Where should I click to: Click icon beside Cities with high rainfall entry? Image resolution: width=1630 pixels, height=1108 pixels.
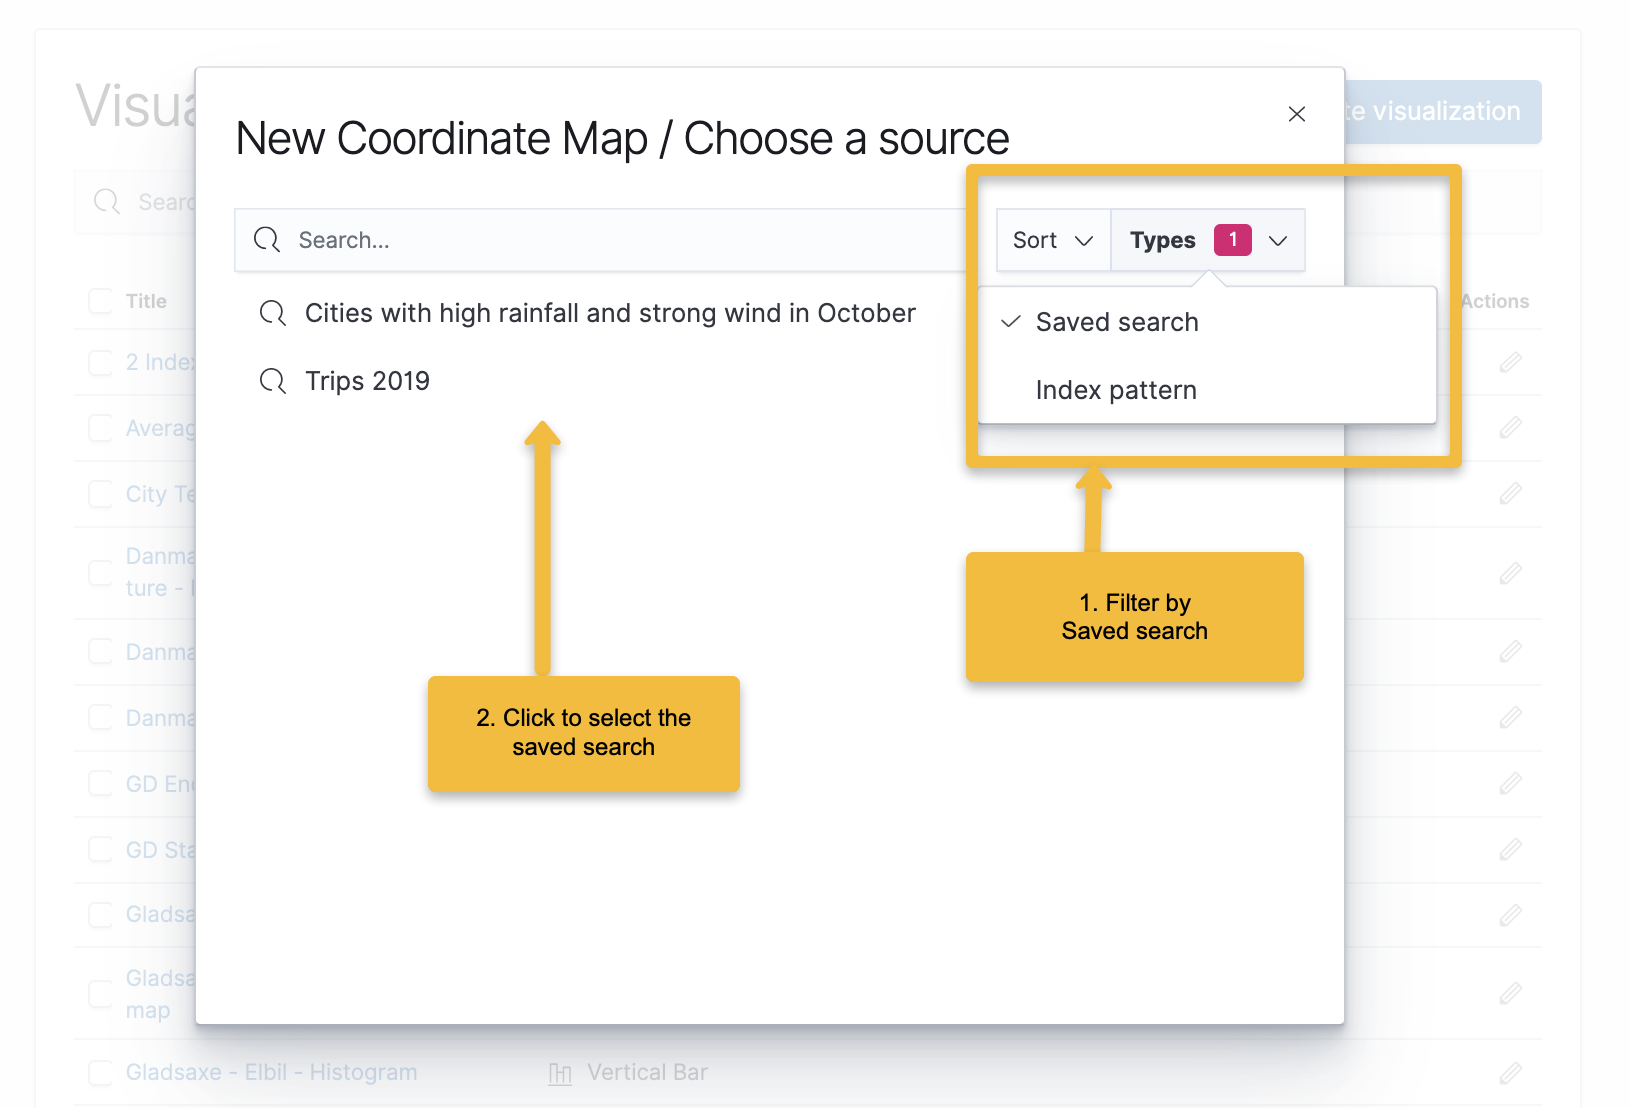pyautogui.click(x=273, y=313)
